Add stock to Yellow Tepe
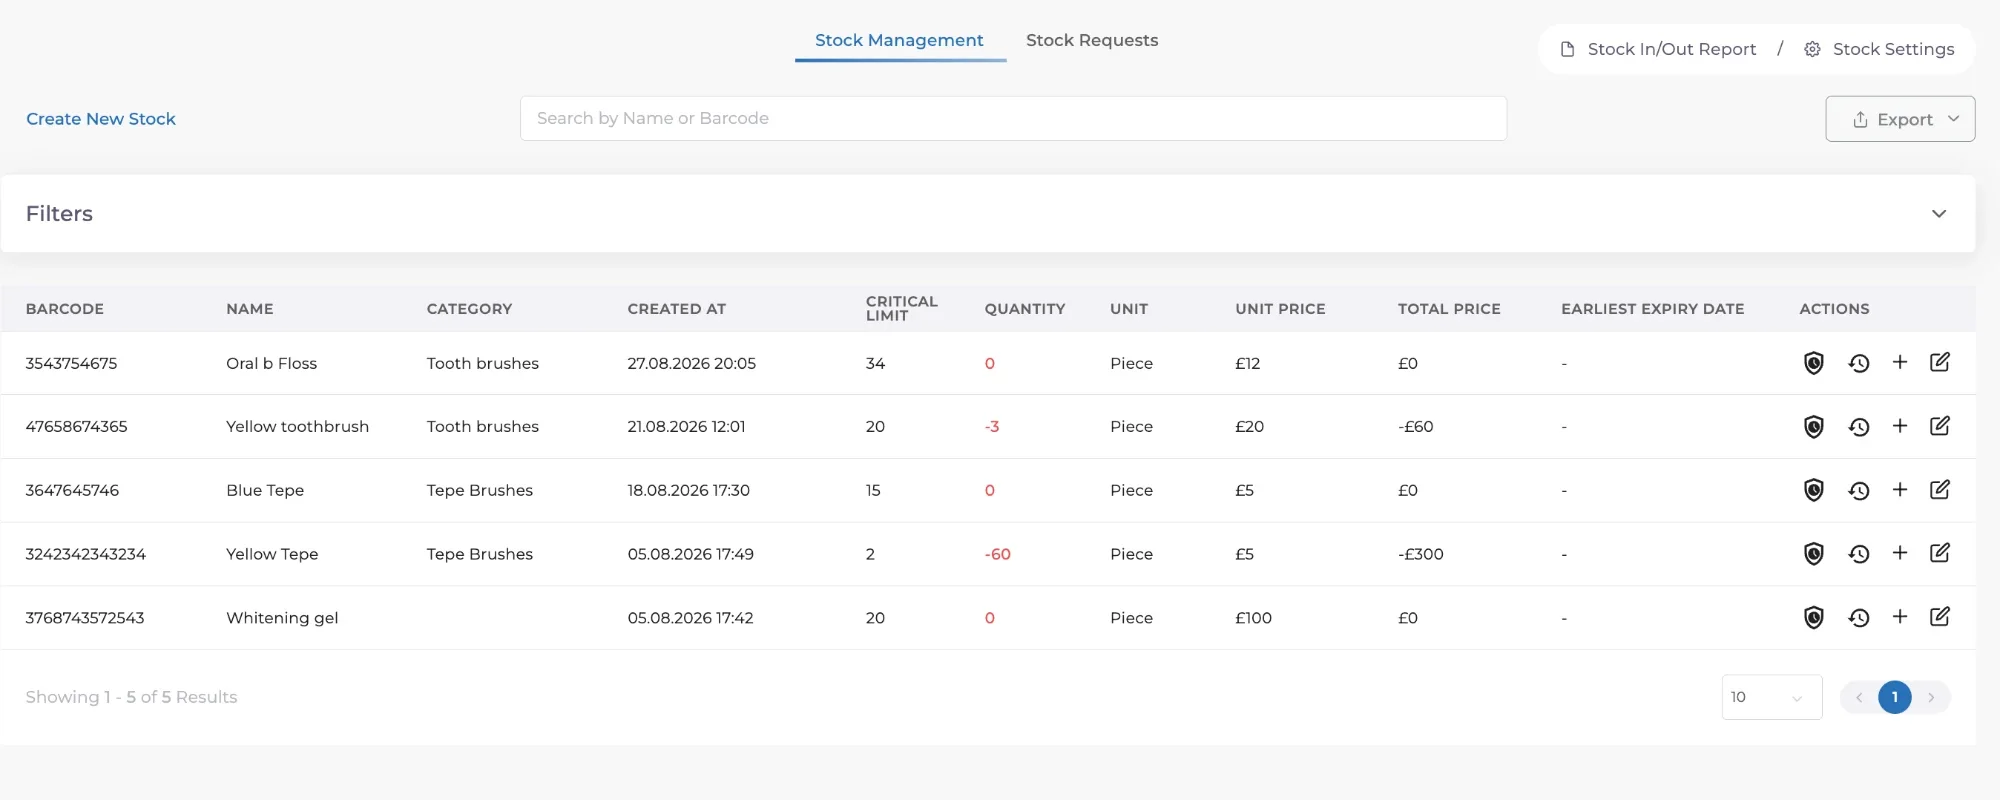2000x800 pixels. tap(1900, 553)
